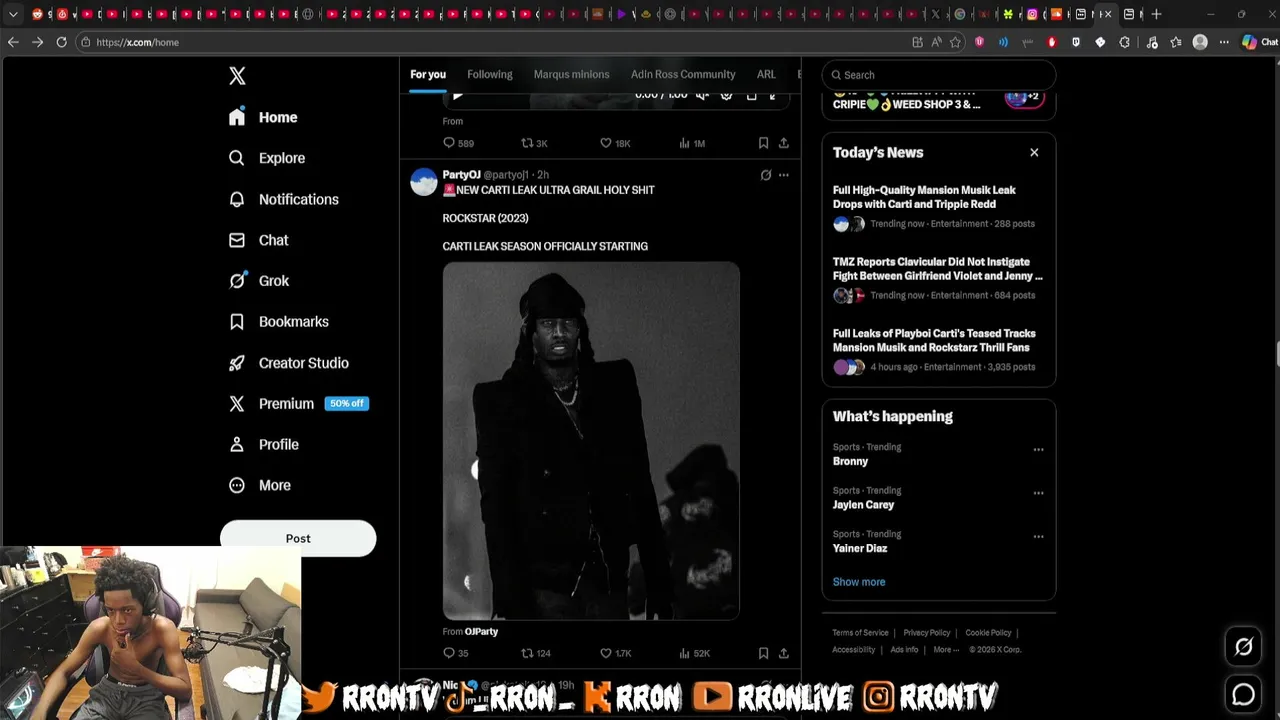Open Home from the left sidebar

click(263, 117)
